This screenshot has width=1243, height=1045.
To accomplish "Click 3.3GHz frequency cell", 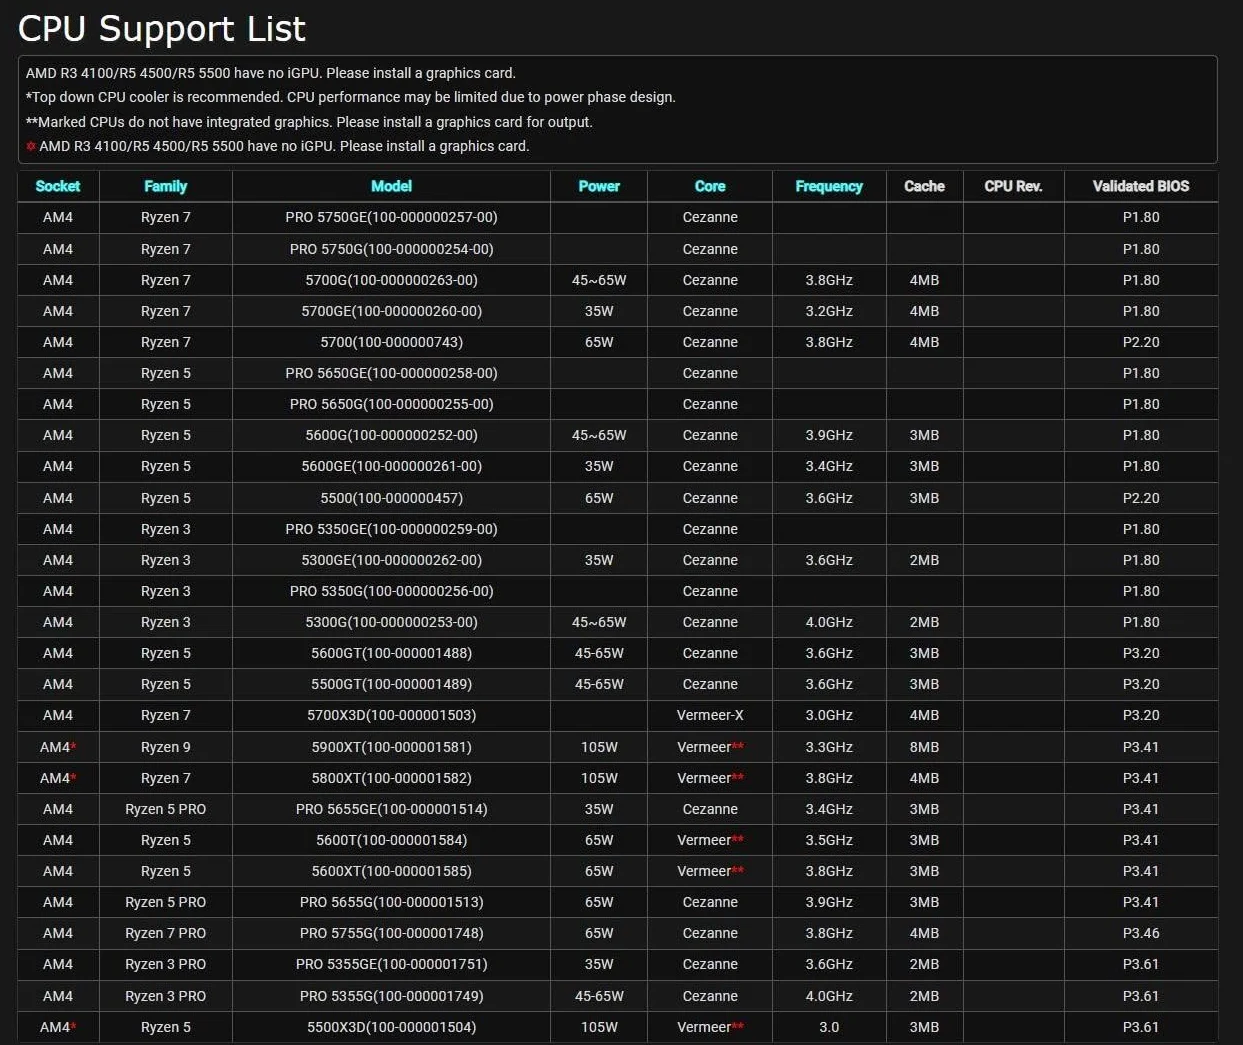I will click(x=829, y=747).
